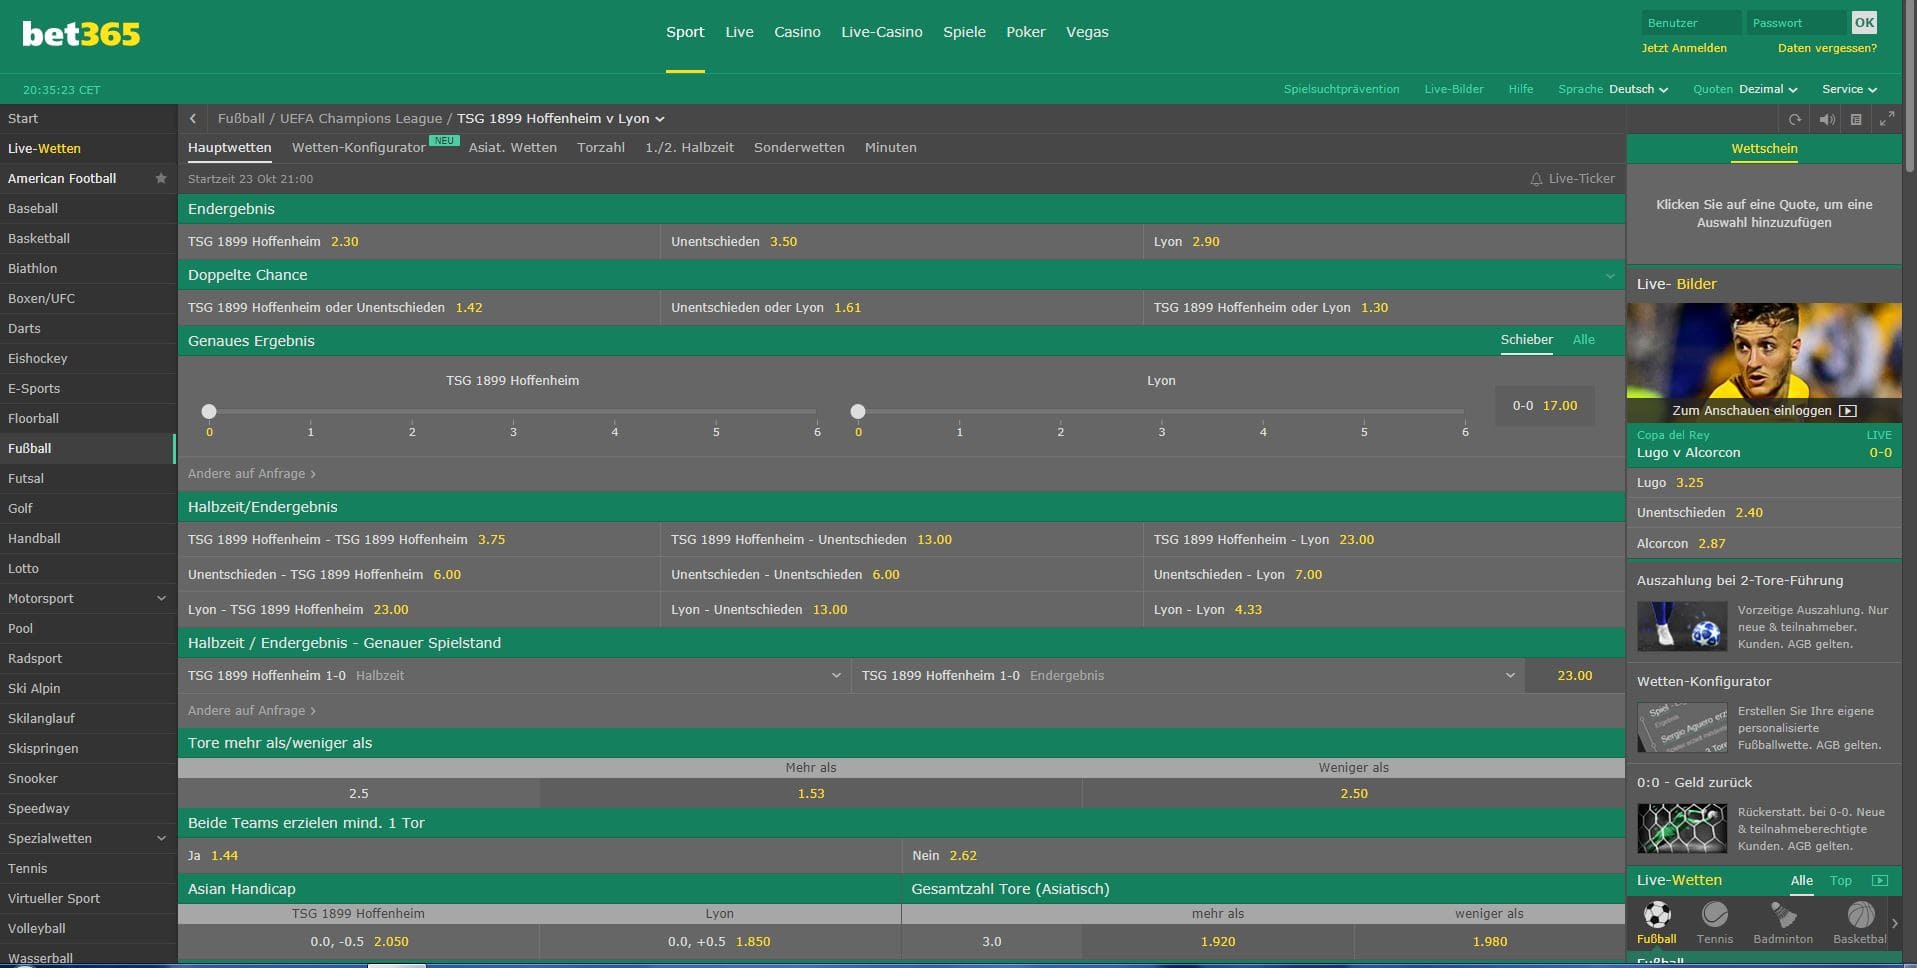Image resolution: width=1917 pixels, height=968 pixels.
Task: Click the Benutzer username field
Action: [1691, 22]
